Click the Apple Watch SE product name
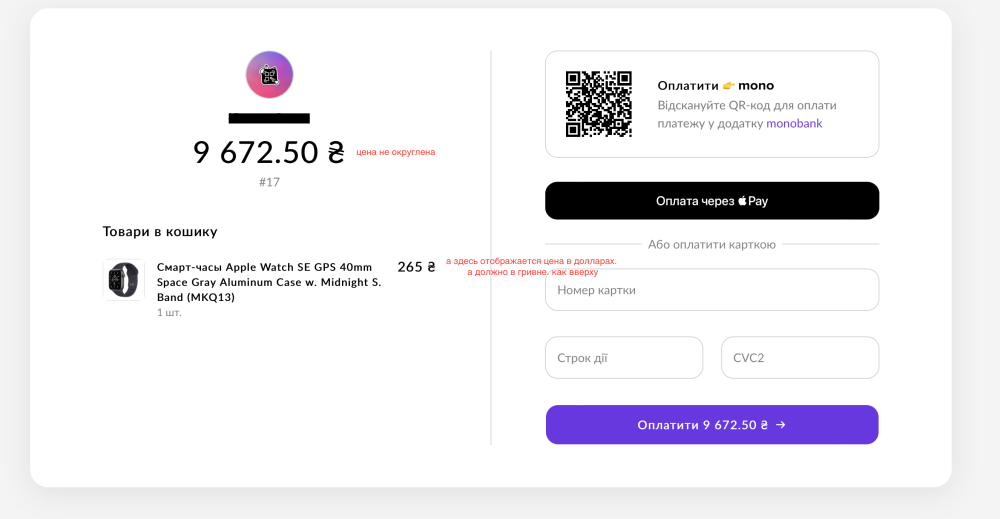 click(268, 282)
